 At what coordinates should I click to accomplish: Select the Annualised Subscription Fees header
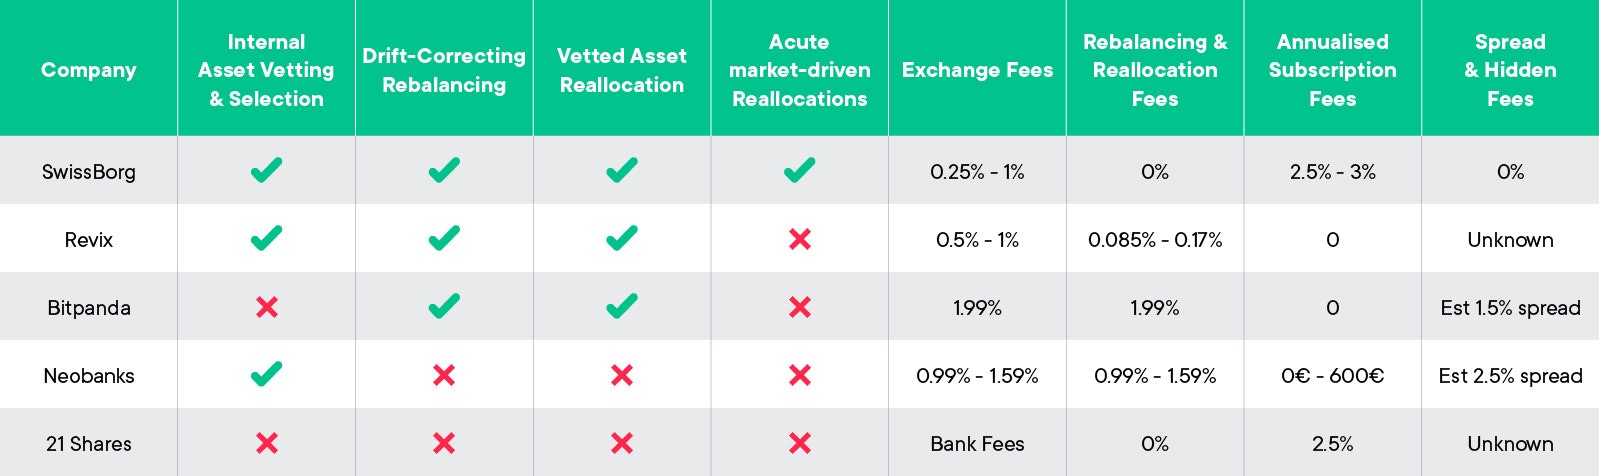(x=1332, y=70)
